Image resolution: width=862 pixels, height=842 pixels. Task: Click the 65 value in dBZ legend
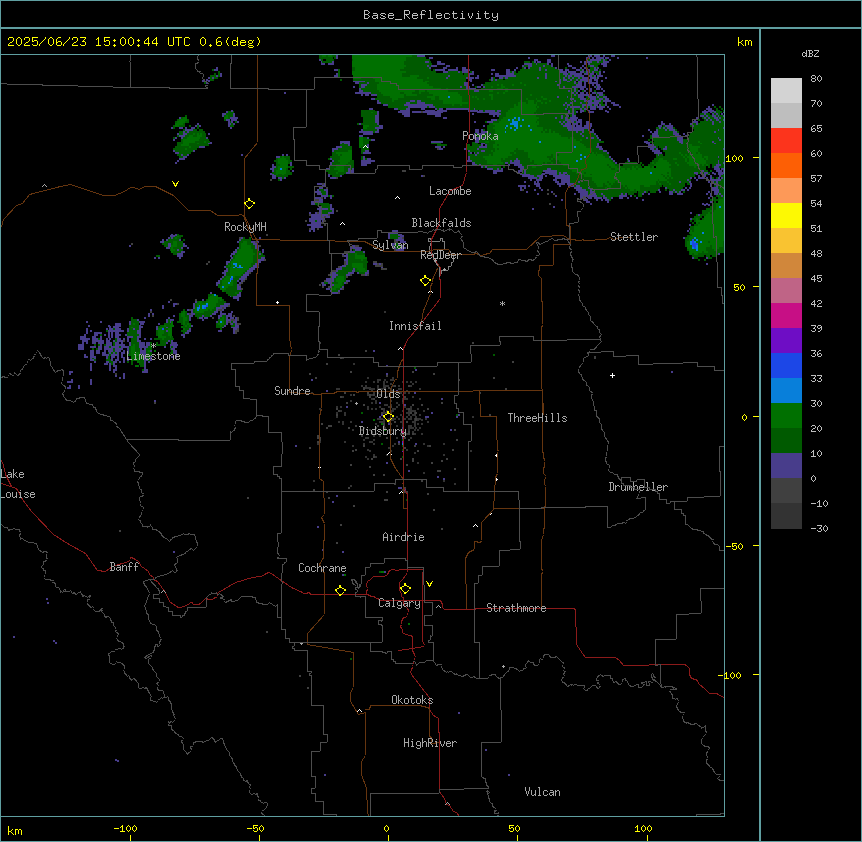tap(816, 129)
